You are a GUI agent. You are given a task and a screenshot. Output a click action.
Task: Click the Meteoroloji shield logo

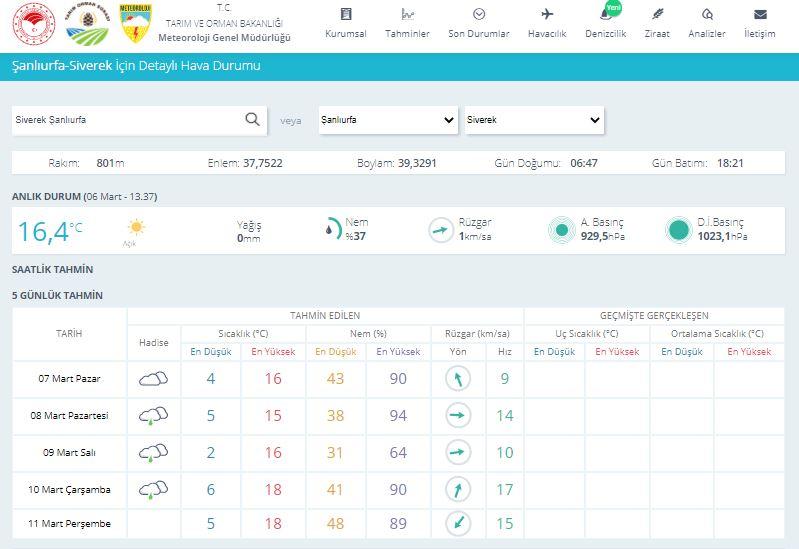[136, 23]
